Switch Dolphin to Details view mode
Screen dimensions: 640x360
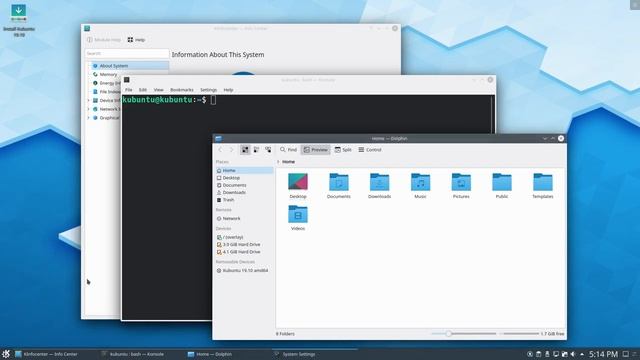(x=268, y=150)
